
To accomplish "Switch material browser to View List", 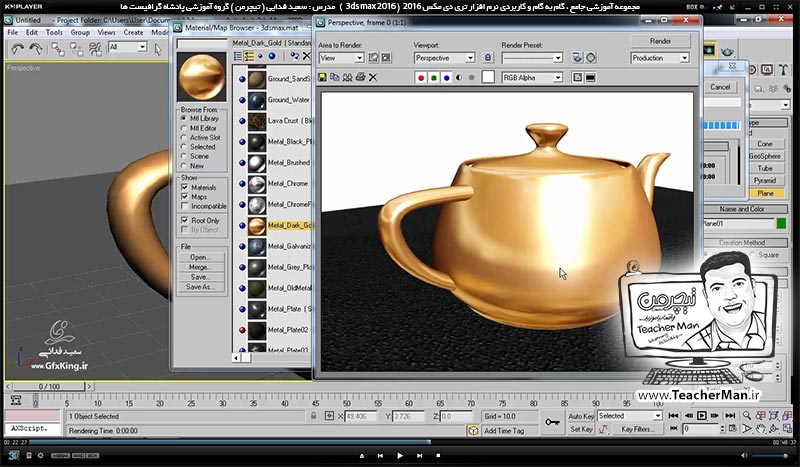I will pyautogui.click(x=238, y=56).
